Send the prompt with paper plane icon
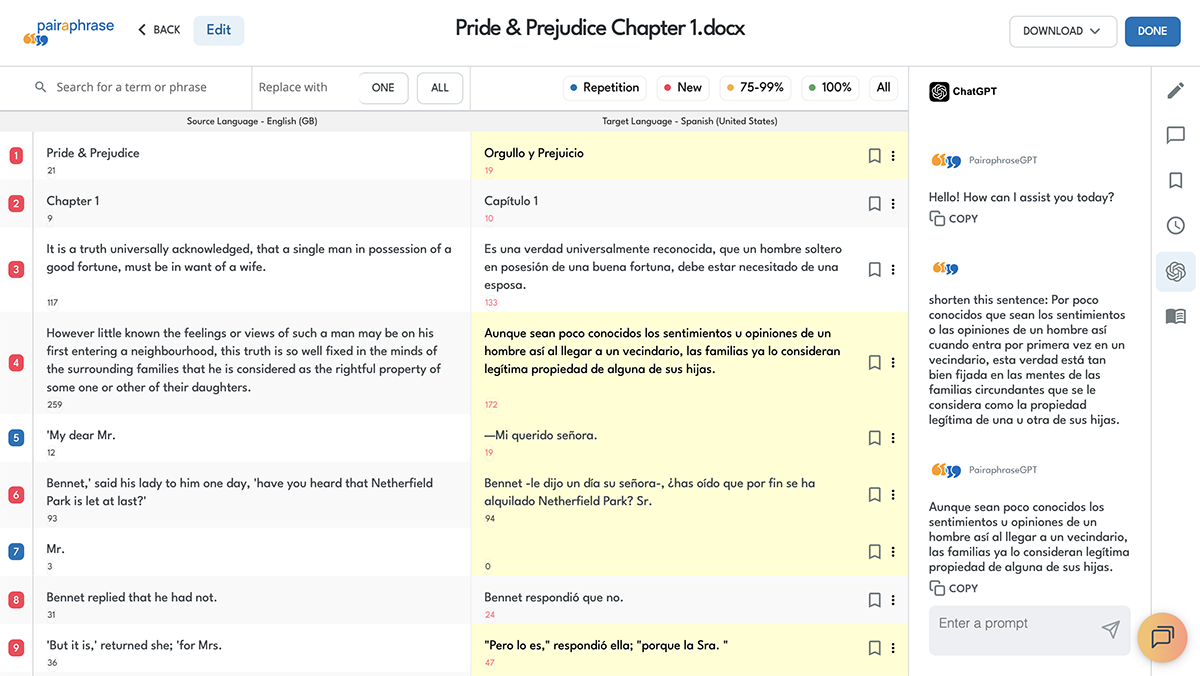Image resolution: width=1200 pixels, height=676 pixels. coord(1110,629)
